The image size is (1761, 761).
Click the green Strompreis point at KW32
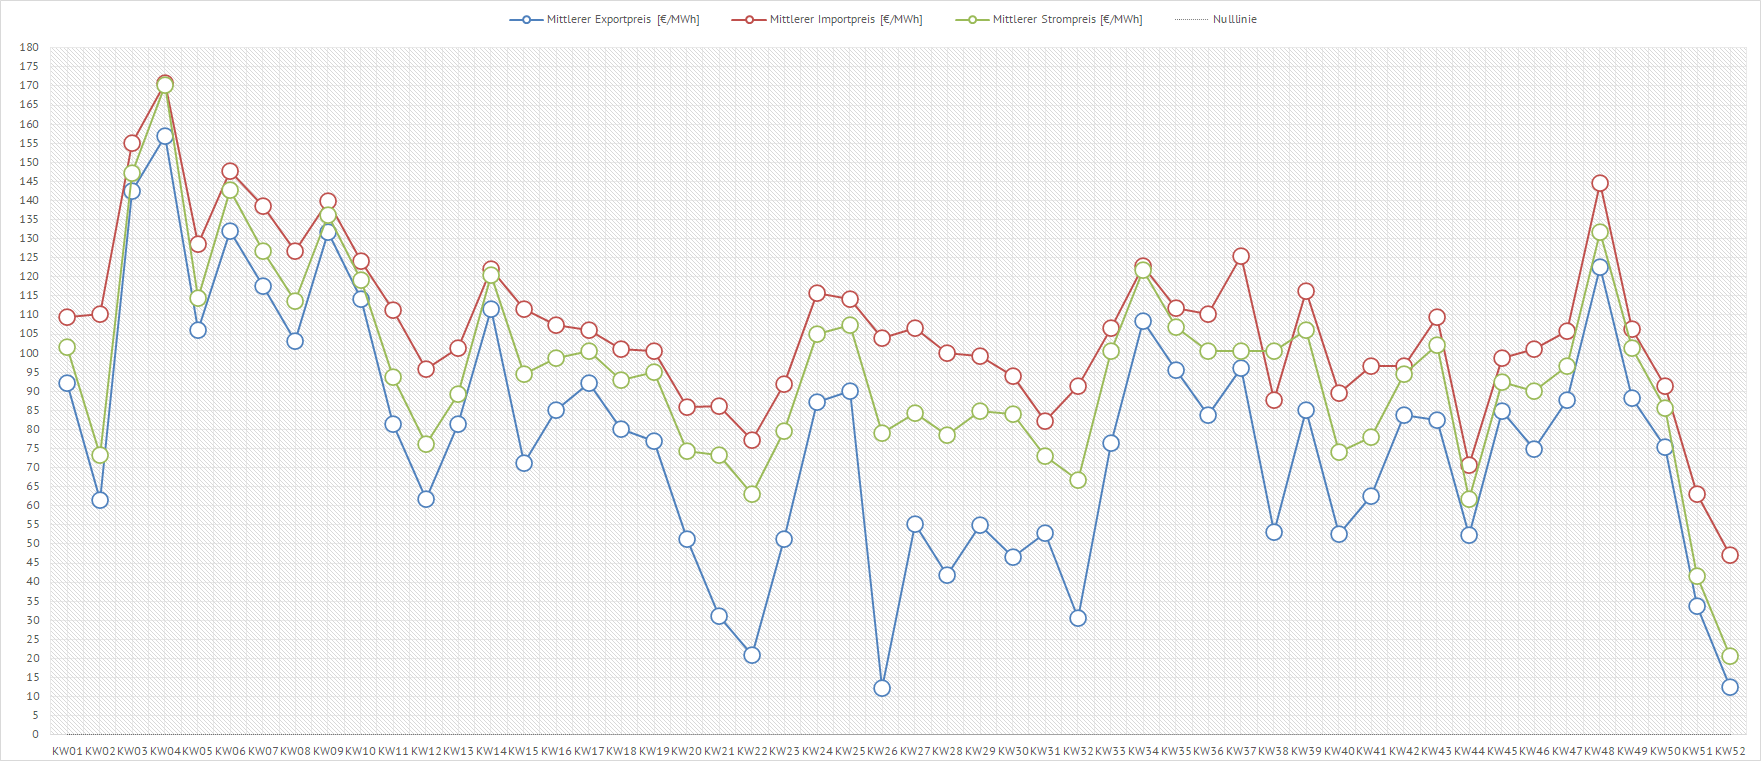click(x=1078, y=480)
